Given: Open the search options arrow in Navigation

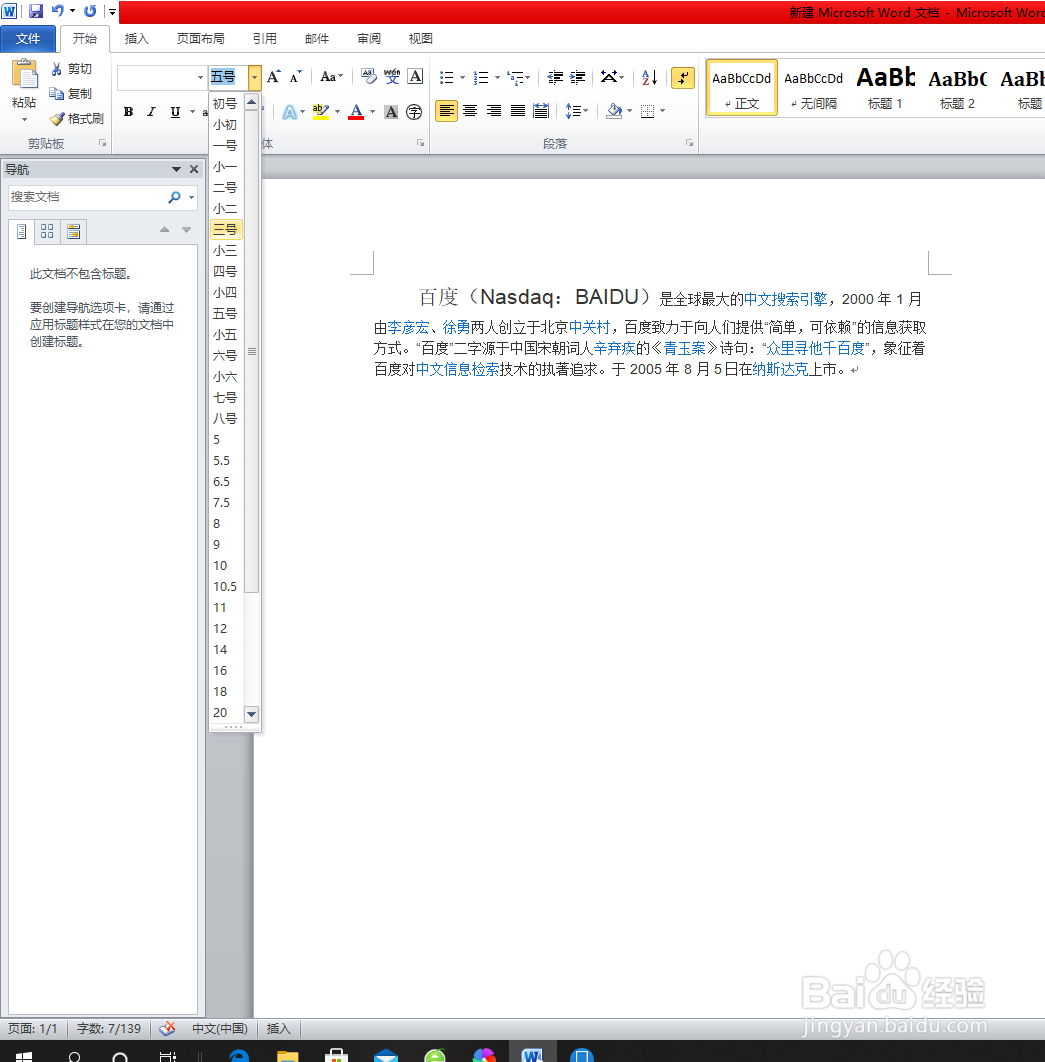Looking at the screenshot, I should (x=192, y=197).
